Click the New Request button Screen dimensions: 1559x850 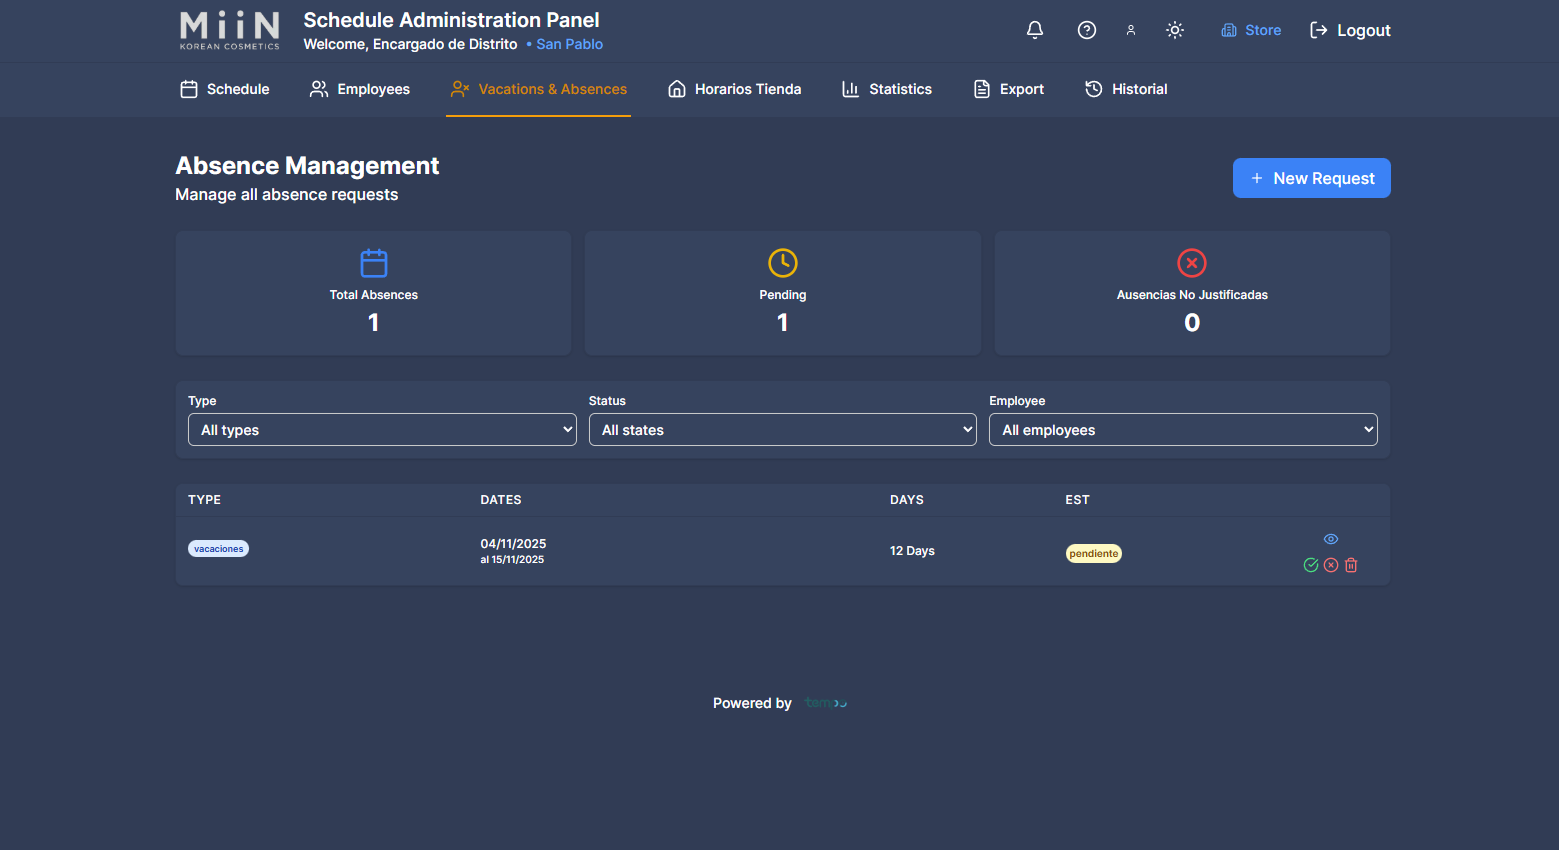(1311, 178)
